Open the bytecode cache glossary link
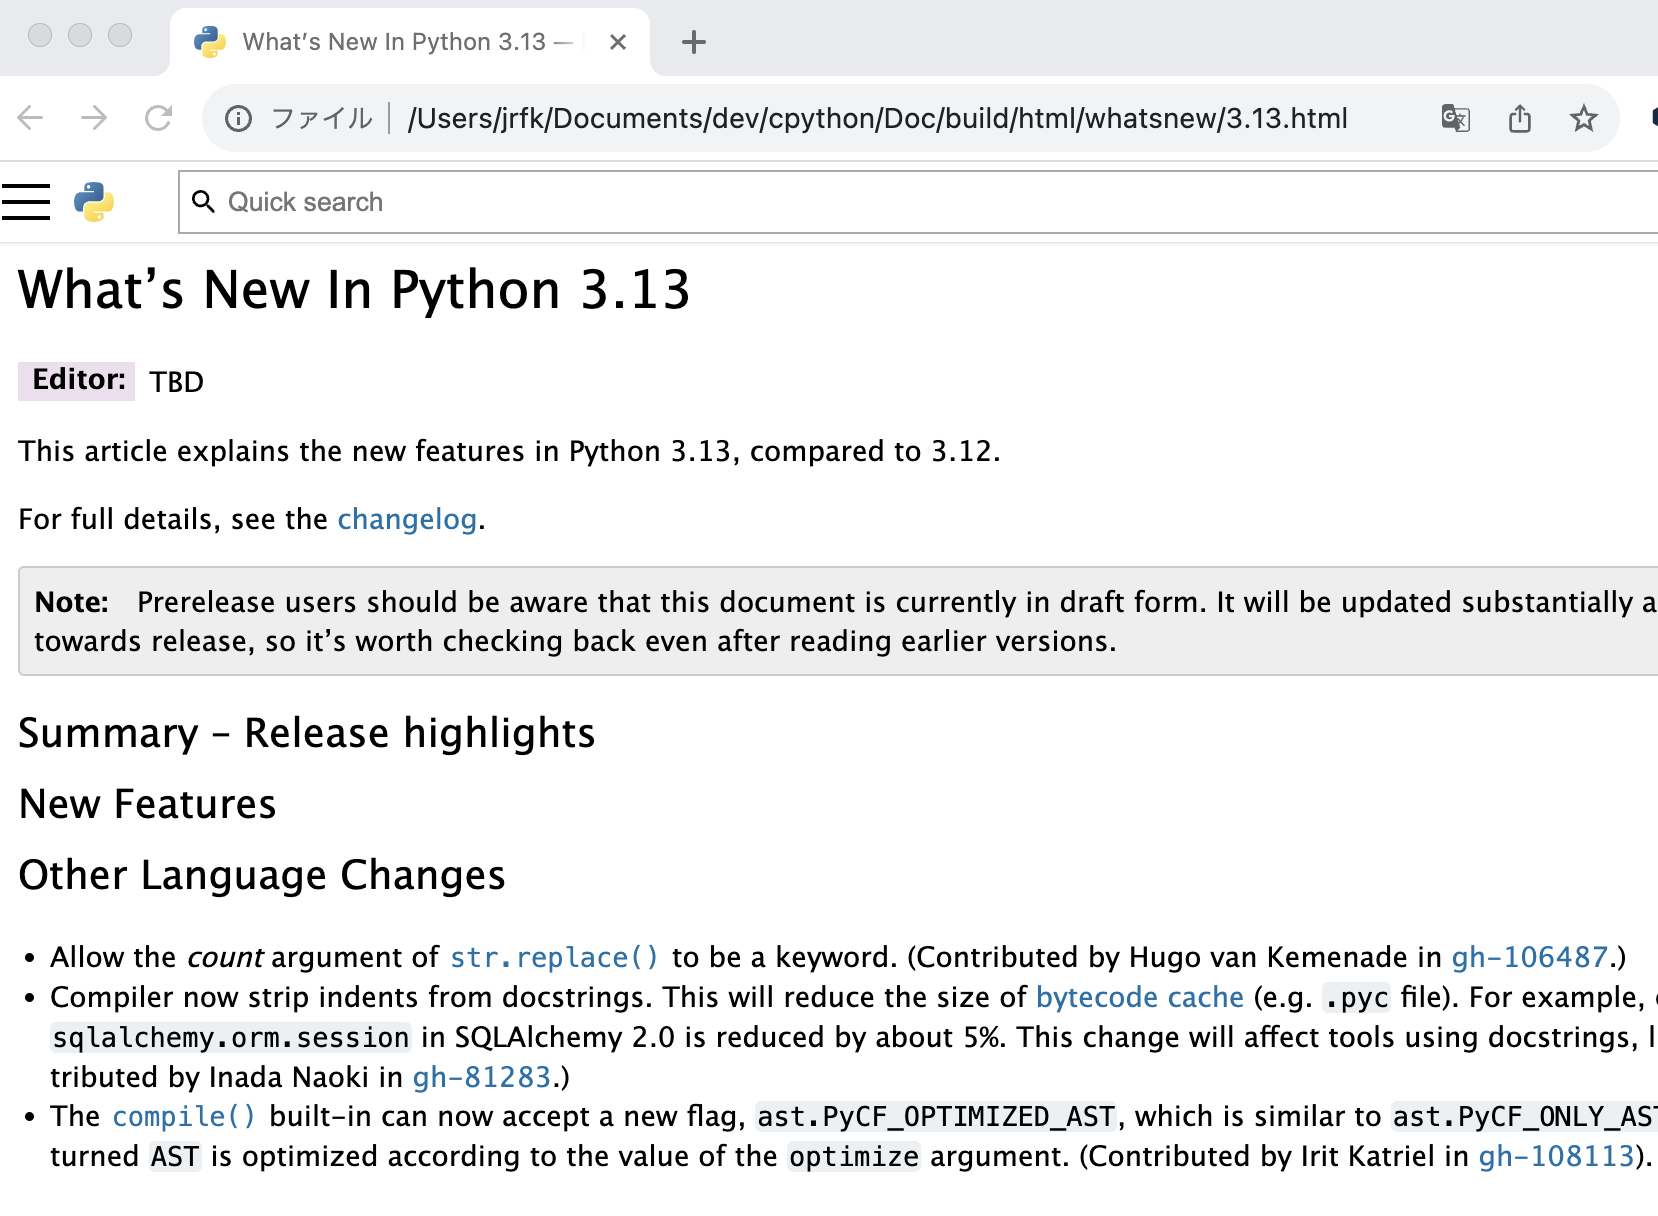1658x1216 pixels. (x=1139, y=998)
